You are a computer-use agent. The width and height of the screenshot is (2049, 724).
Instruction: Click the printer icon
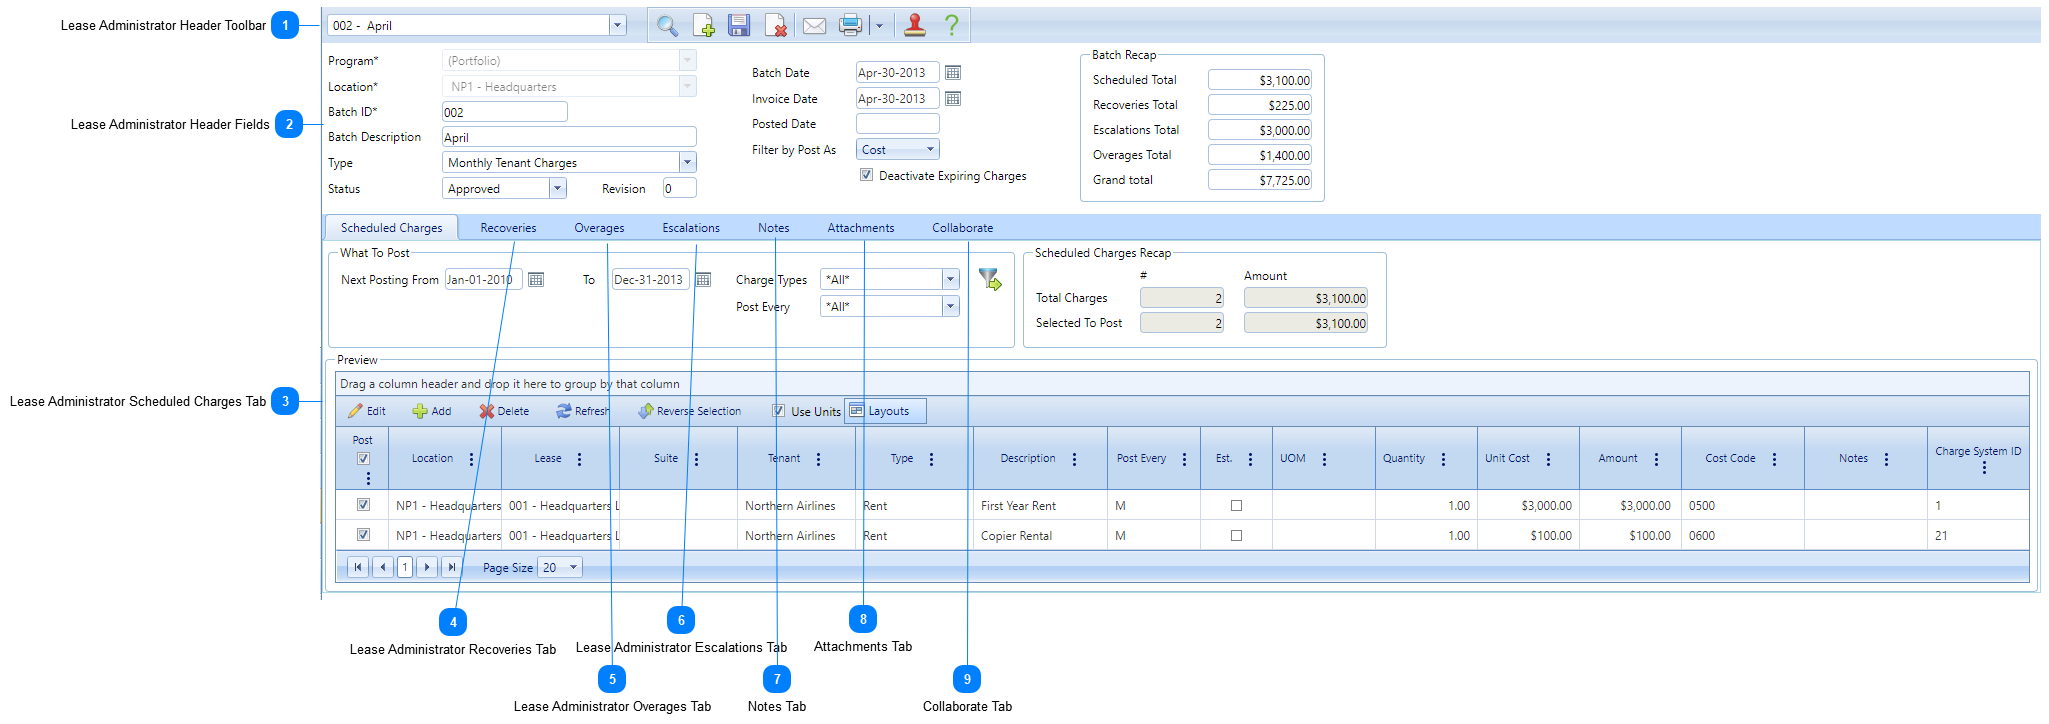pyautogui.click(x=850, y=26)
